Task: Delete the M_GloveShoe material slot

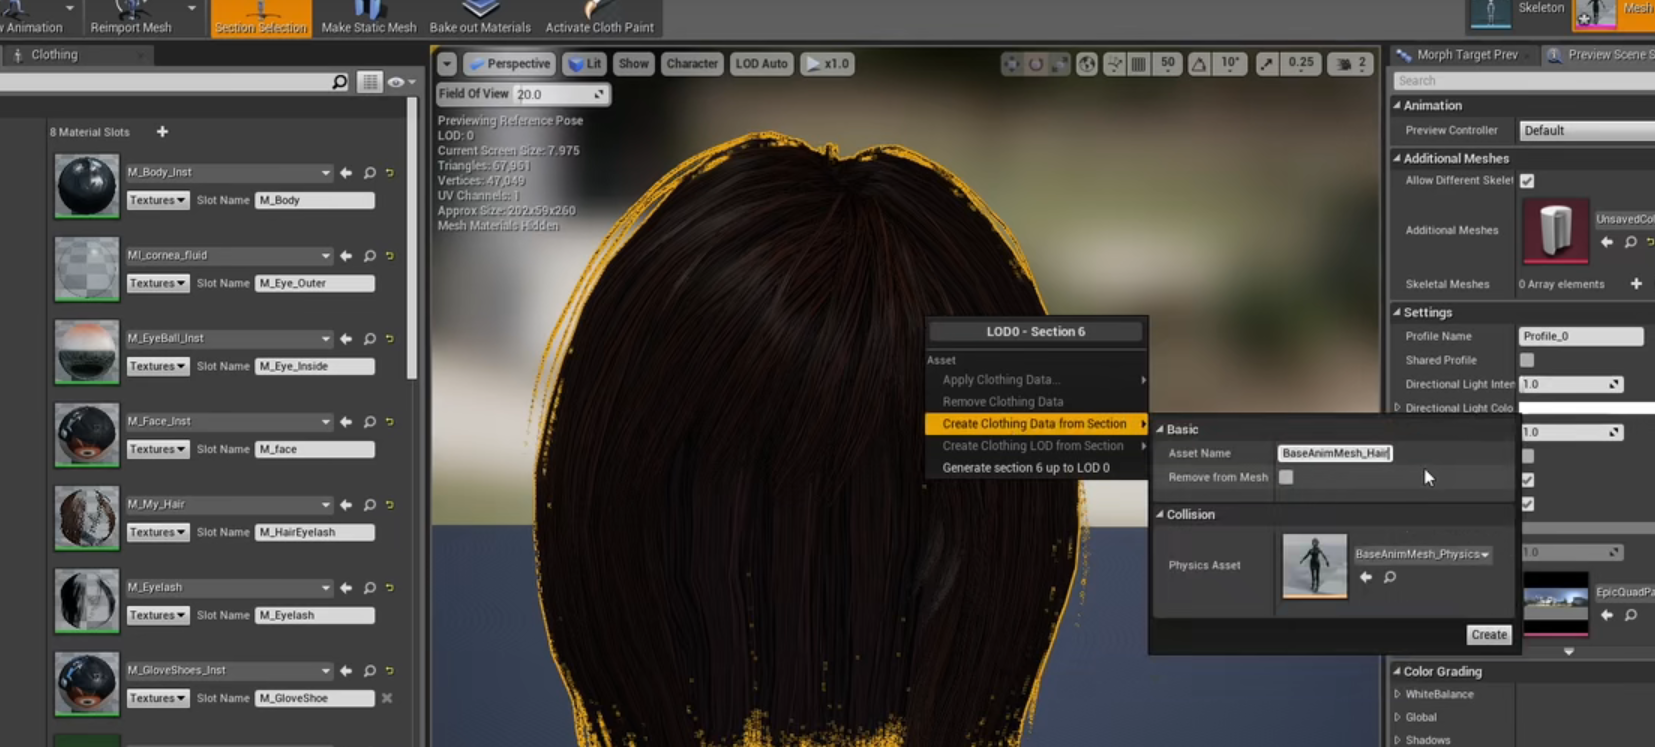Action: (387, 698)
